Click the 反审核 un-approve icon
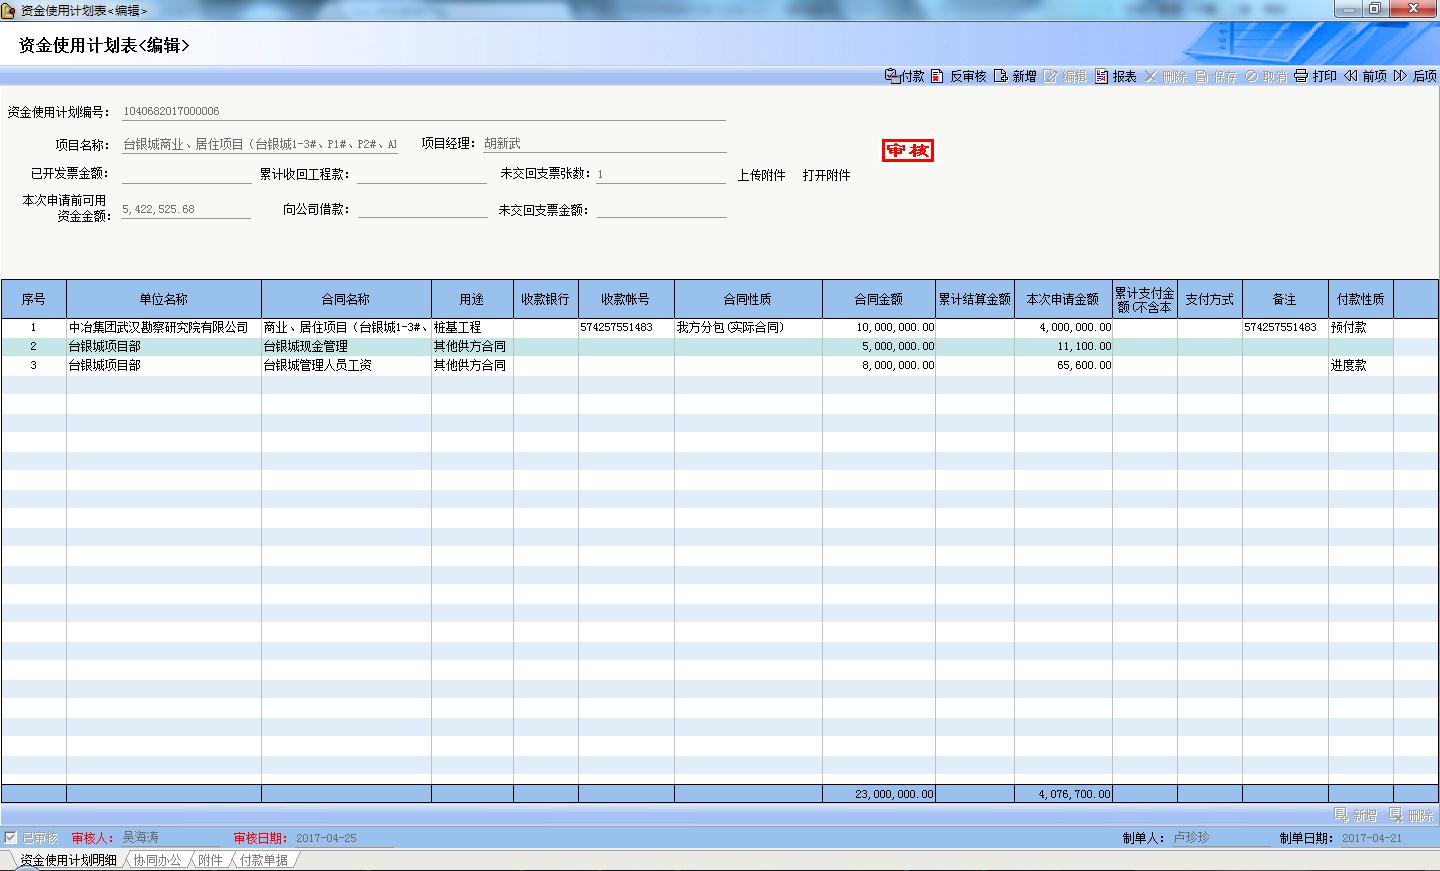Screen dimensions: 1440x871 [x=938, y=76]
